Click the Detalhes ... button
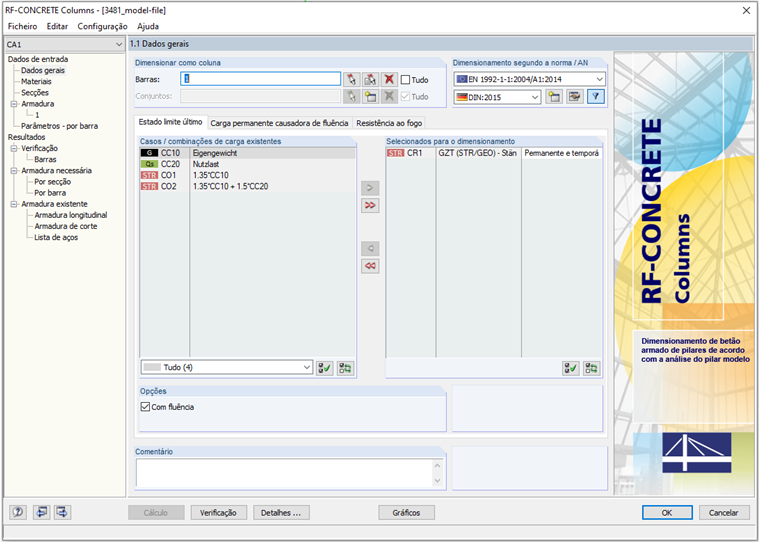The width and height of the screenshot is (760, 542). (281, 512)
